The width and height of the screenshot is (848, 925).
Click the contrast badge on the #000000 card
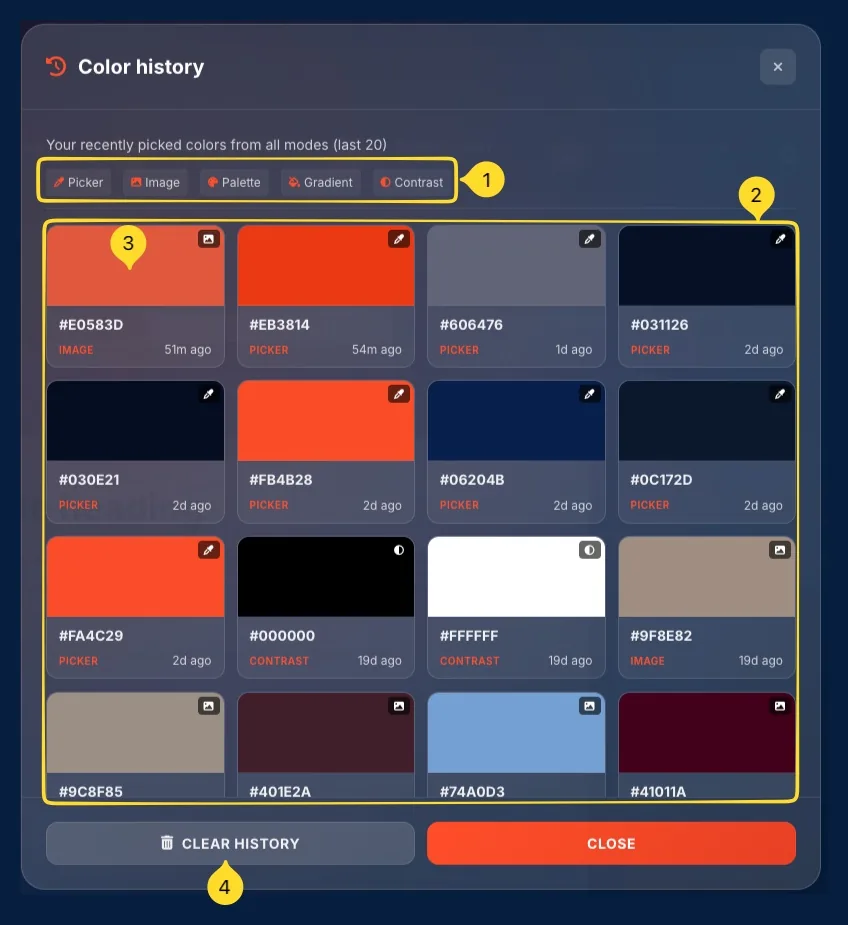coord(399,549)
